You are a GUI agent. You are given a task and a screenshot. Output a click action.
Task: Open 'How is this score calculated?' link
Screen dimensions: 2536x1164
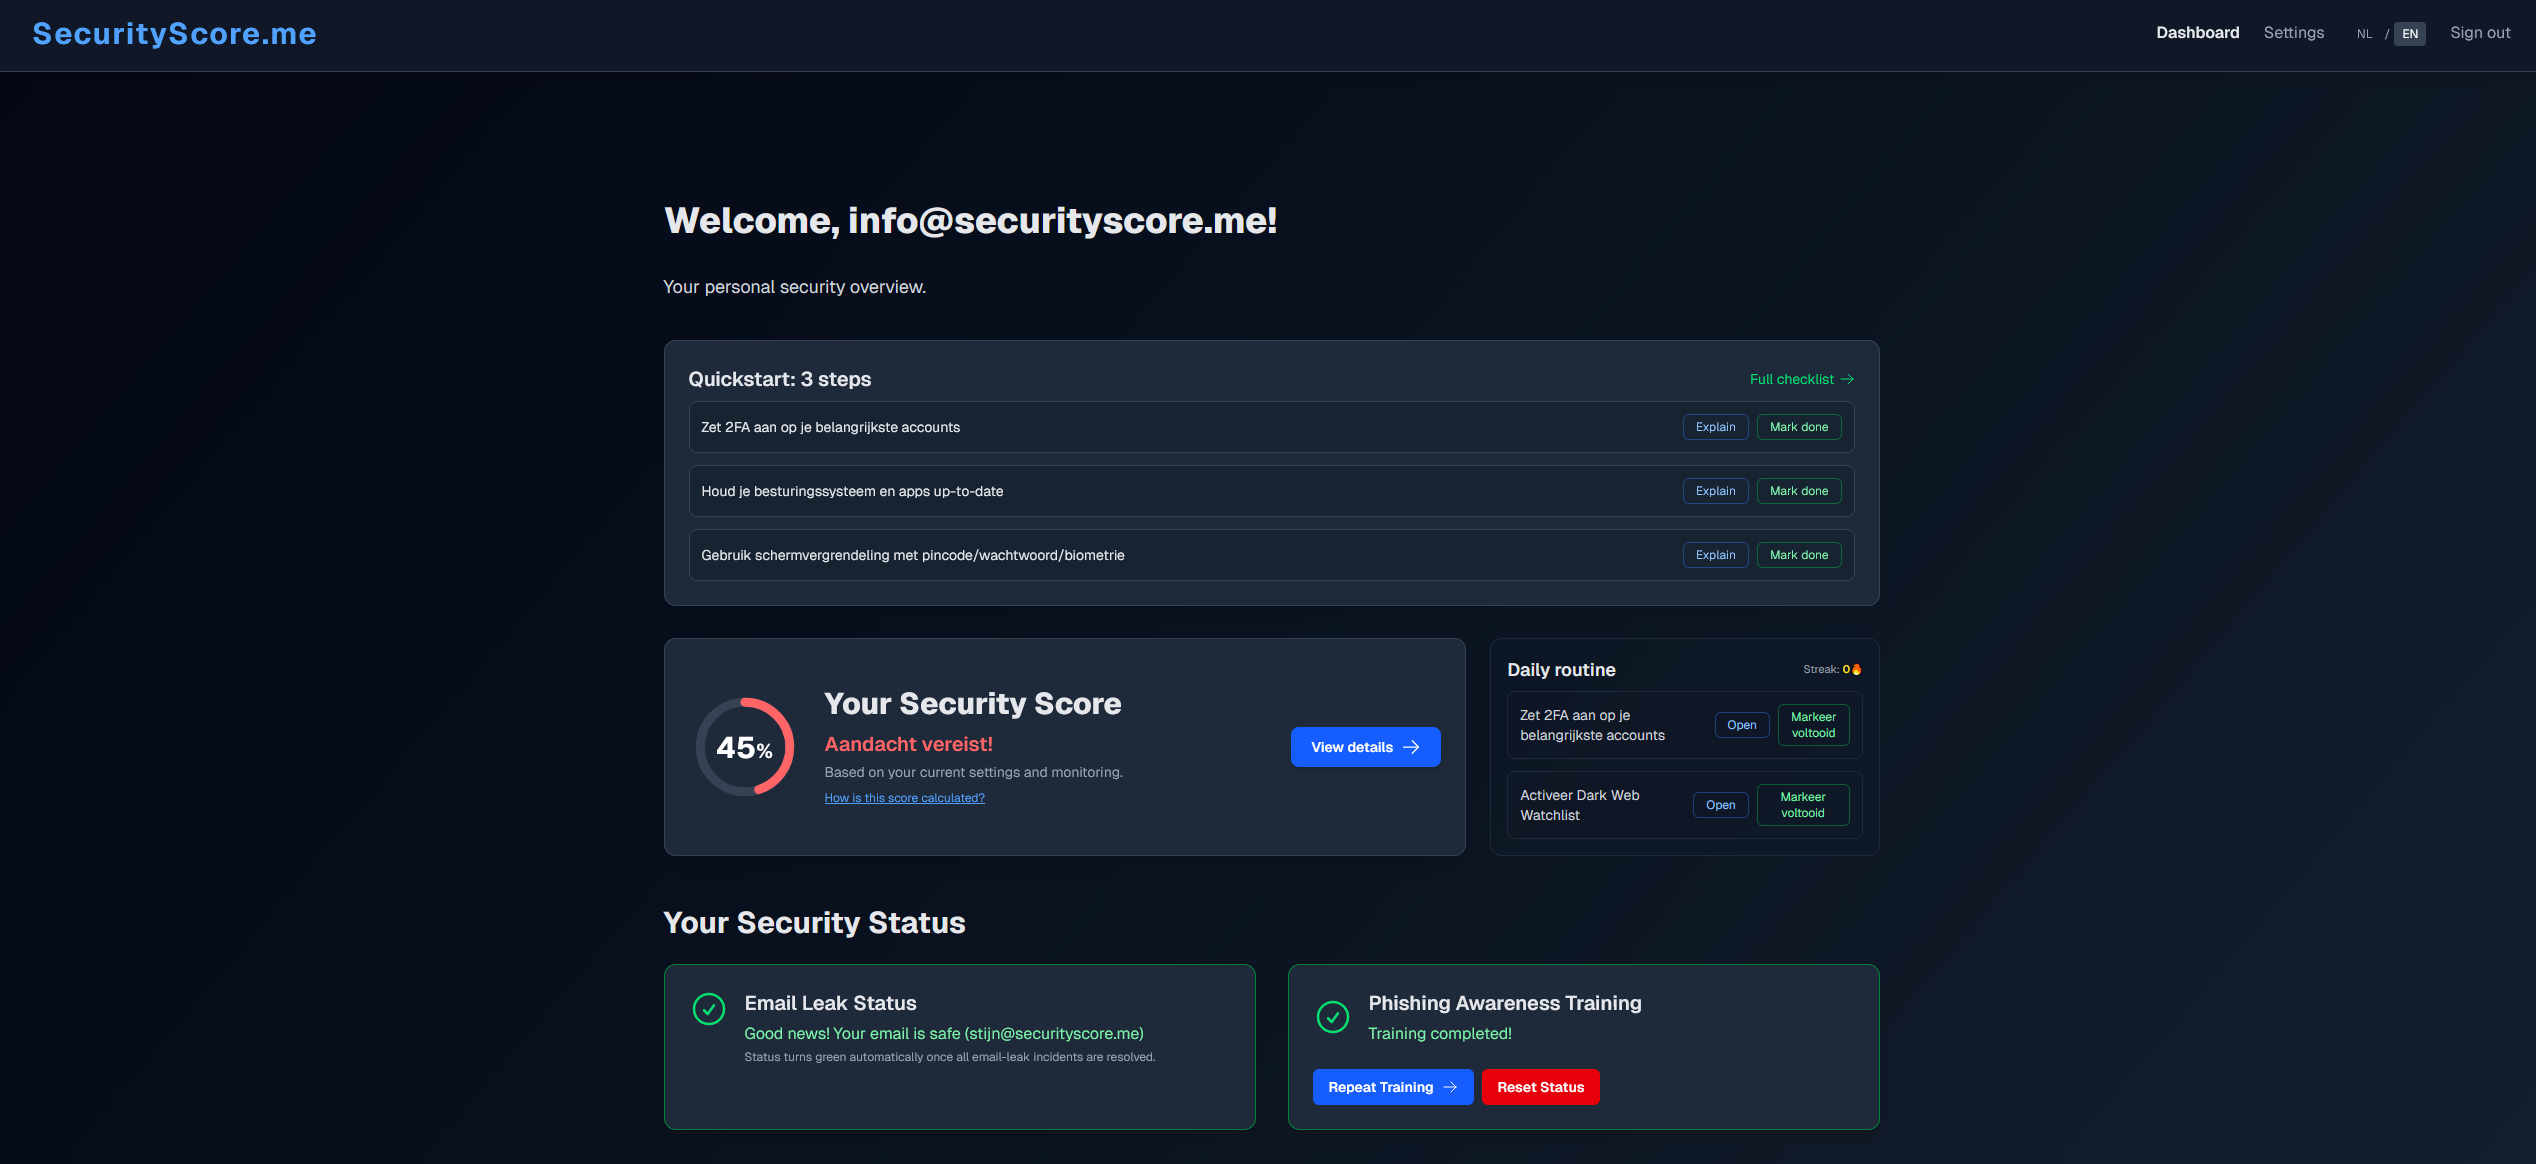point(904,797)
